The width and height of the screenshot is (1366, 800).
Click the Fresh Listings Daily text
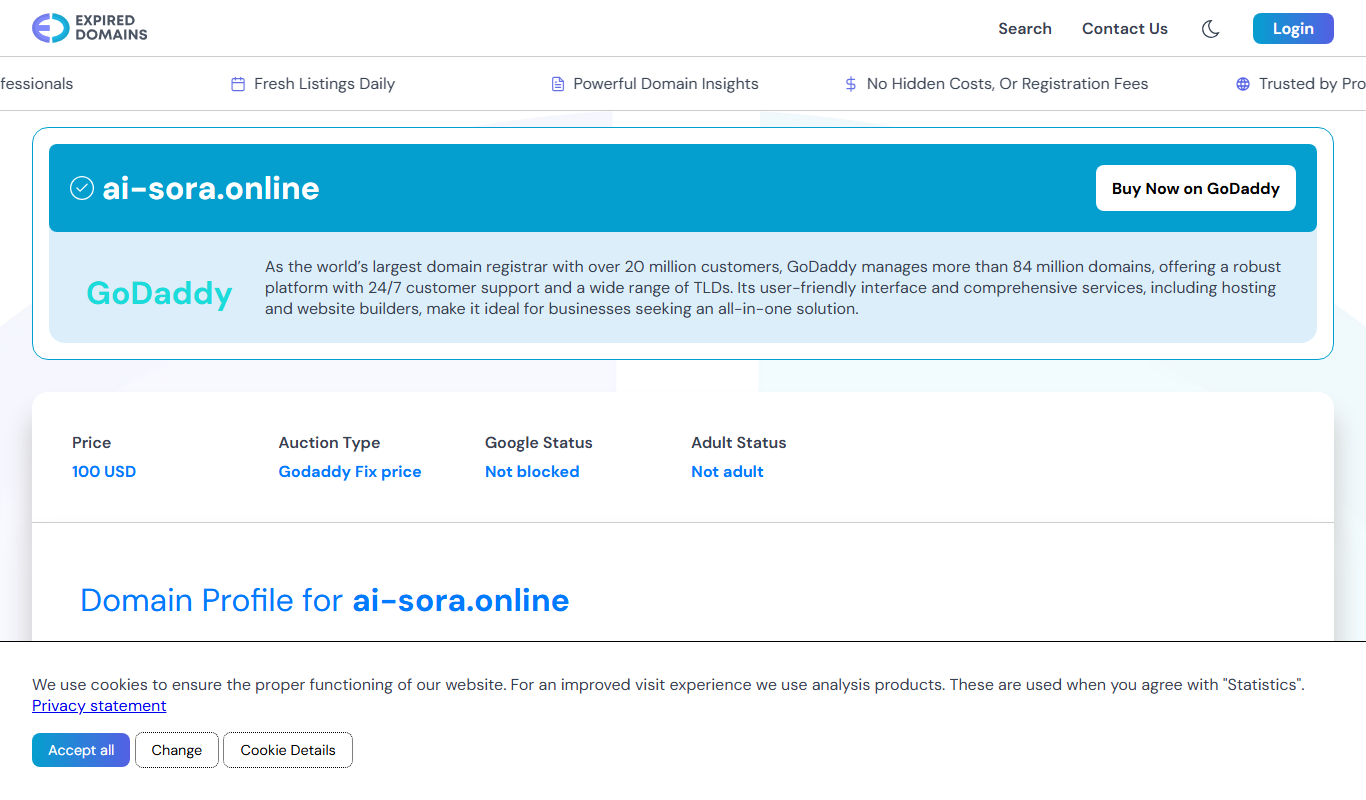click(x=324, y=84)
